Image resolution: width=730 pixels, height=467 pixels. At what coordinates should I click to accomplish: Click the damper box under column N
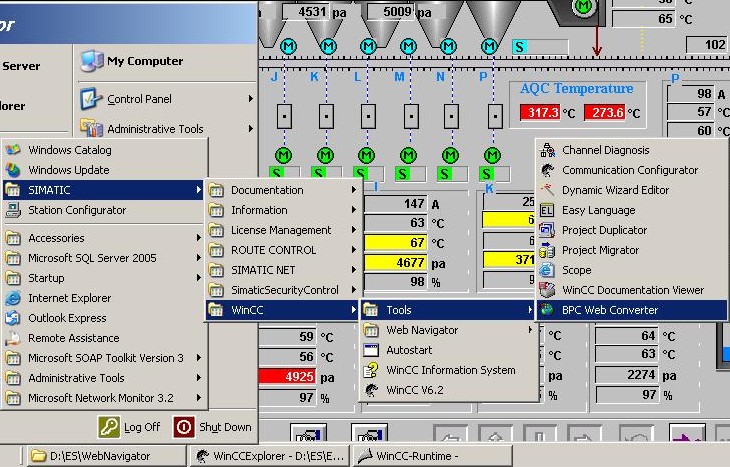point(451,116)
